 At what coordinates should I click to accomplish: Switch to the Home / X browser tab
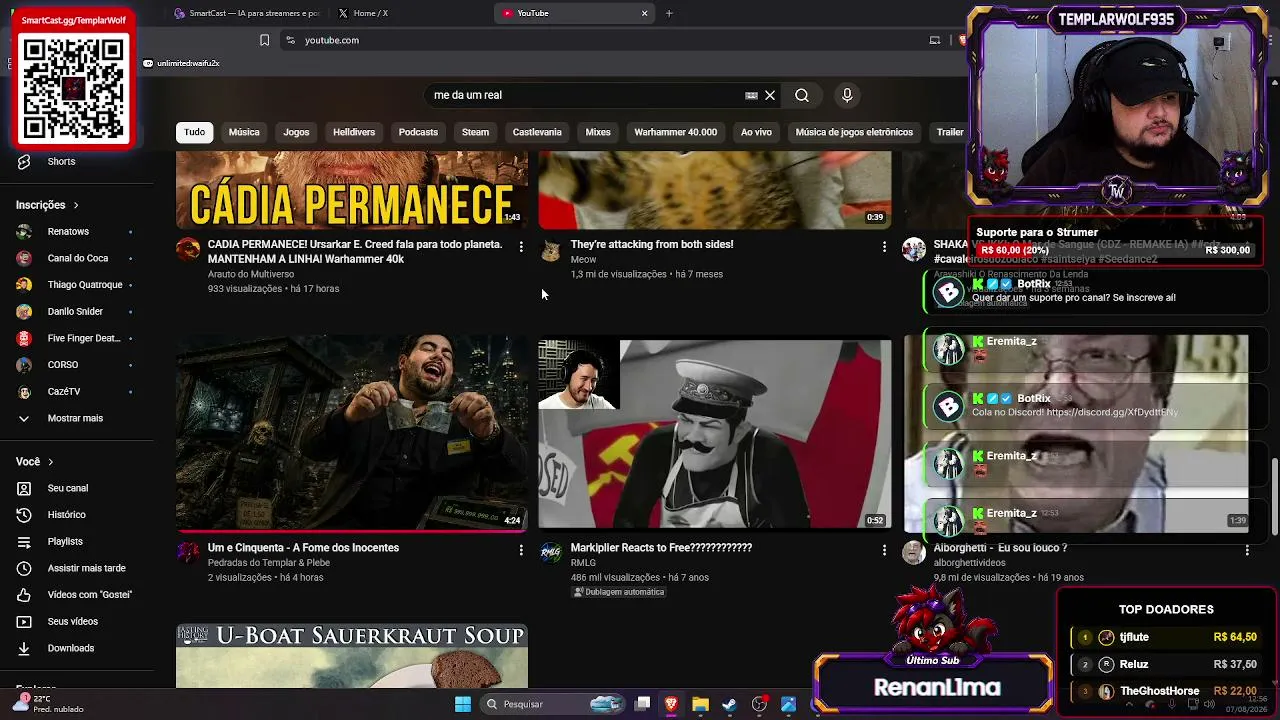click(411, 13)
